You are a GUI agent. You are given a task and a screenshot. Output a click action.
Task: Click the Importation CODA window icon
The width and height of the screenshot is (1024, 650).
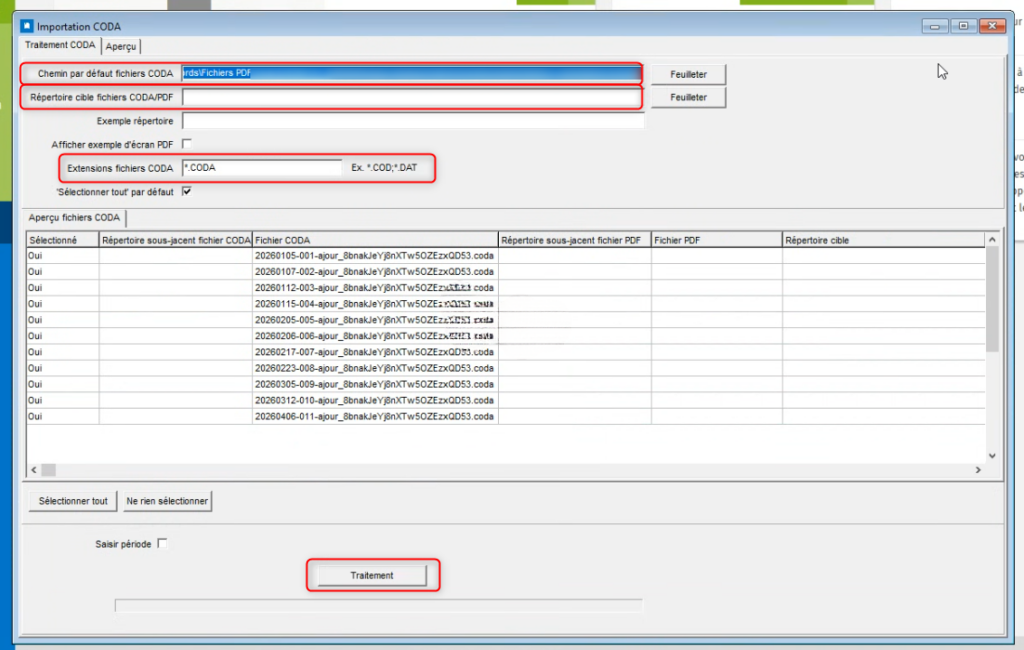click(27, 26)
